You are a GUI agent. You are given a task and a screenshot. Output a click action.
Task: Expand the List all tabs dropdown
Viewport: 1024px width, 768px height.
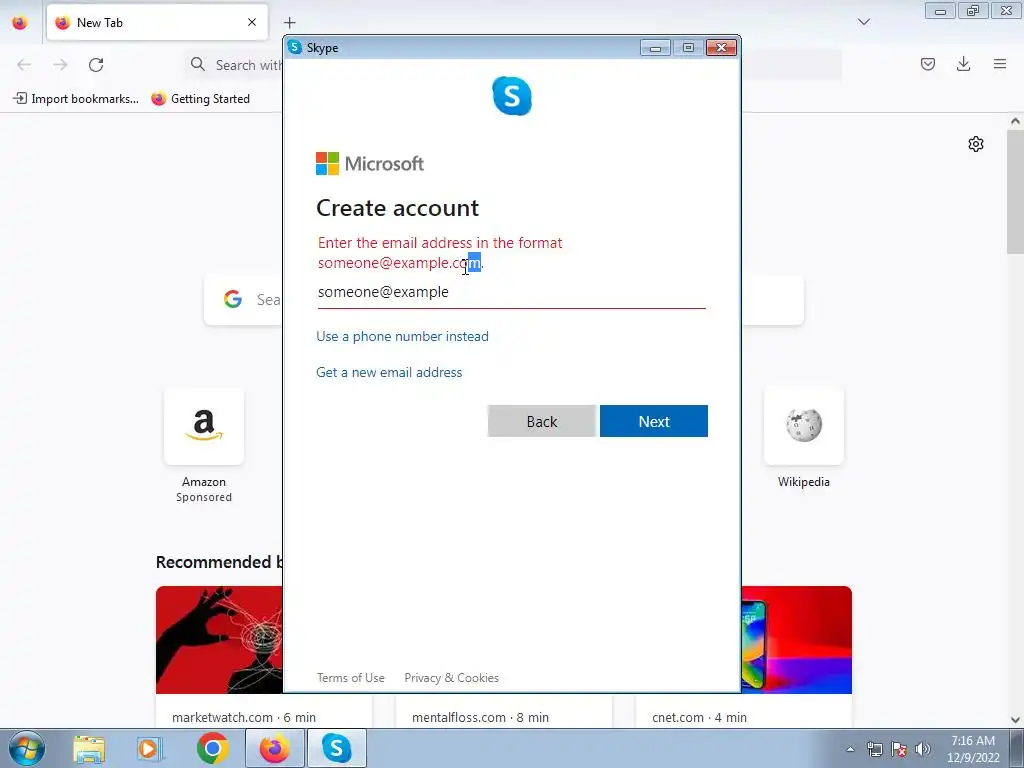(863, 22)
